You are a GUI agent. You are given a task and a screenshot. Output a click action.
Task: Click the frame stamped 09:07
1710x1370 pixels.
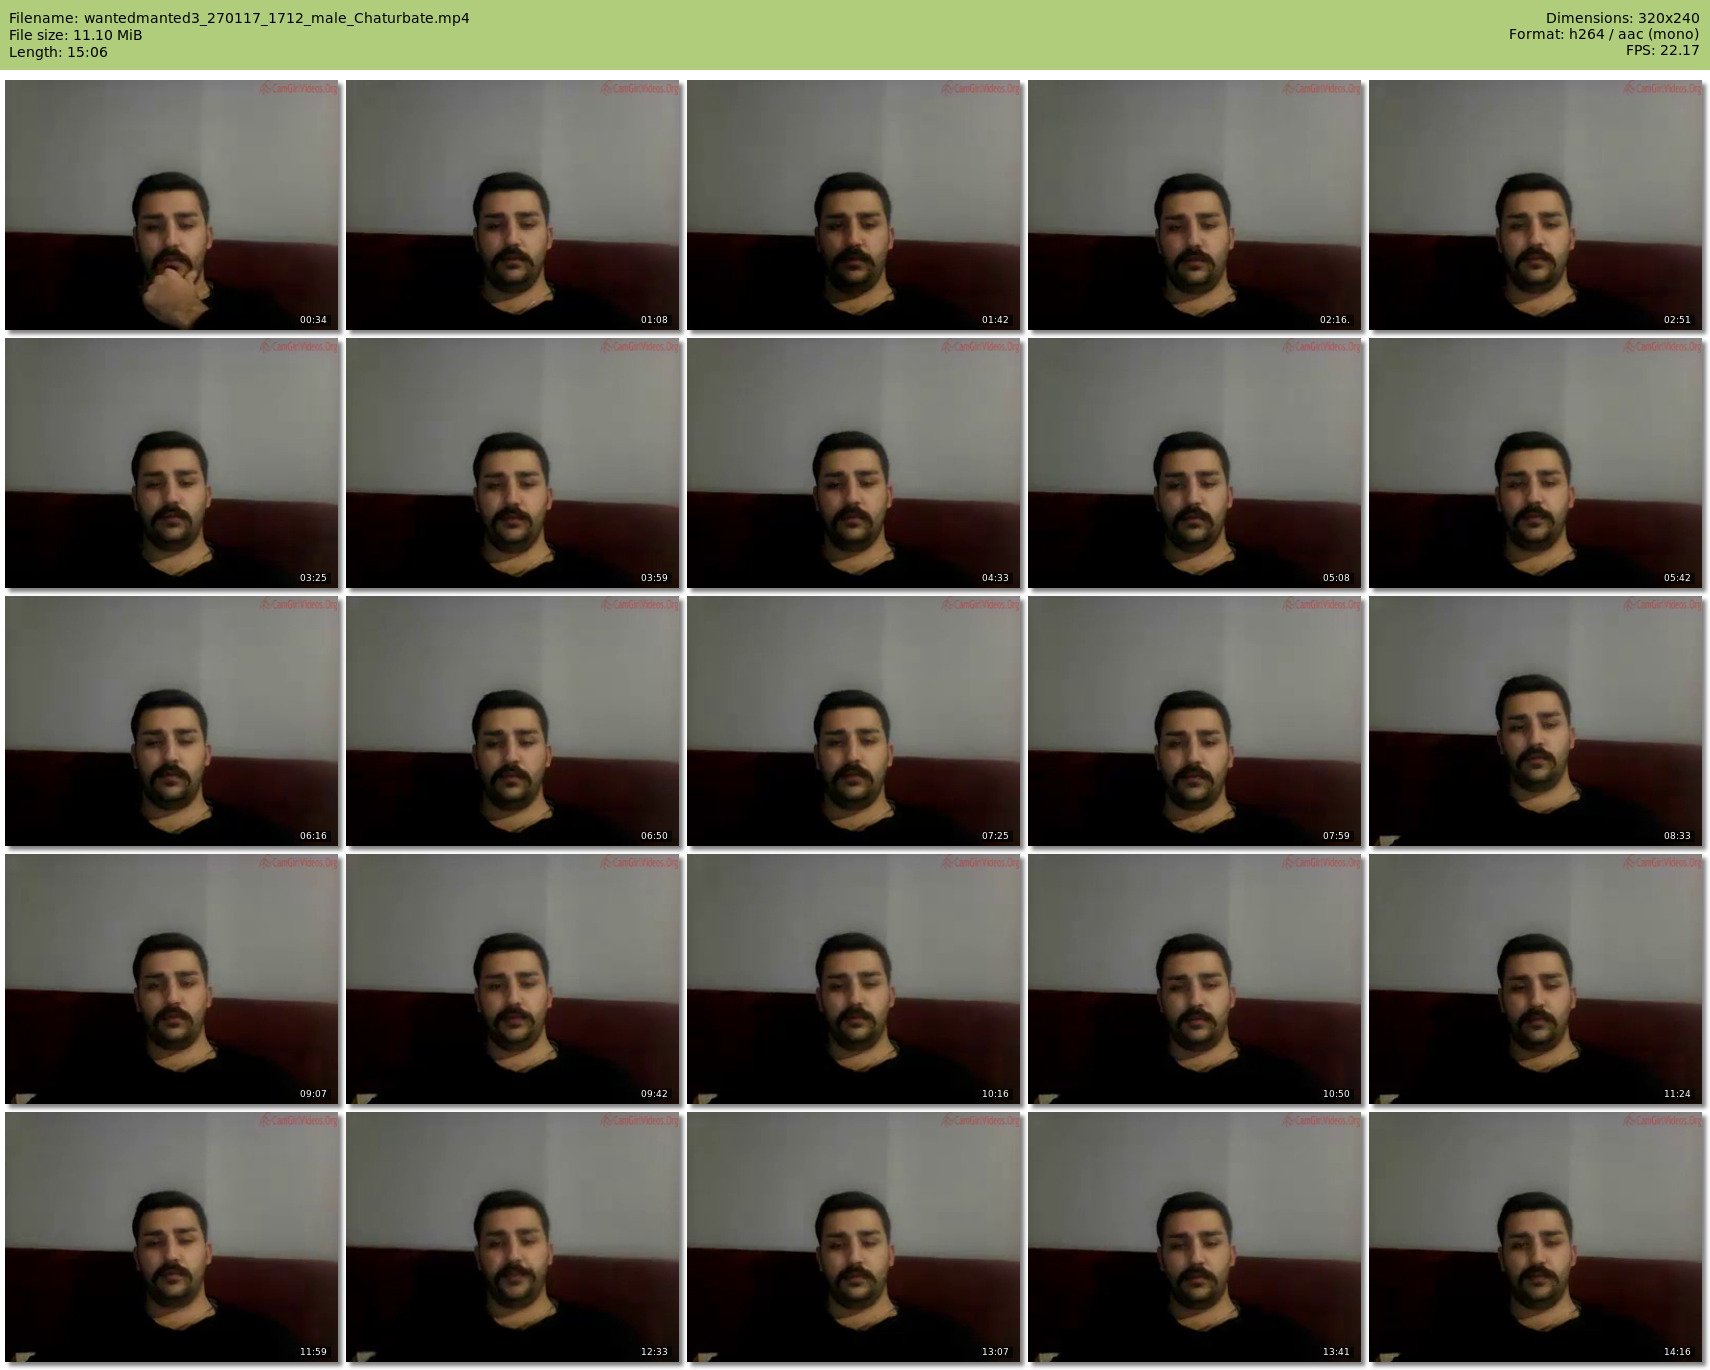(x=172, y=979)
